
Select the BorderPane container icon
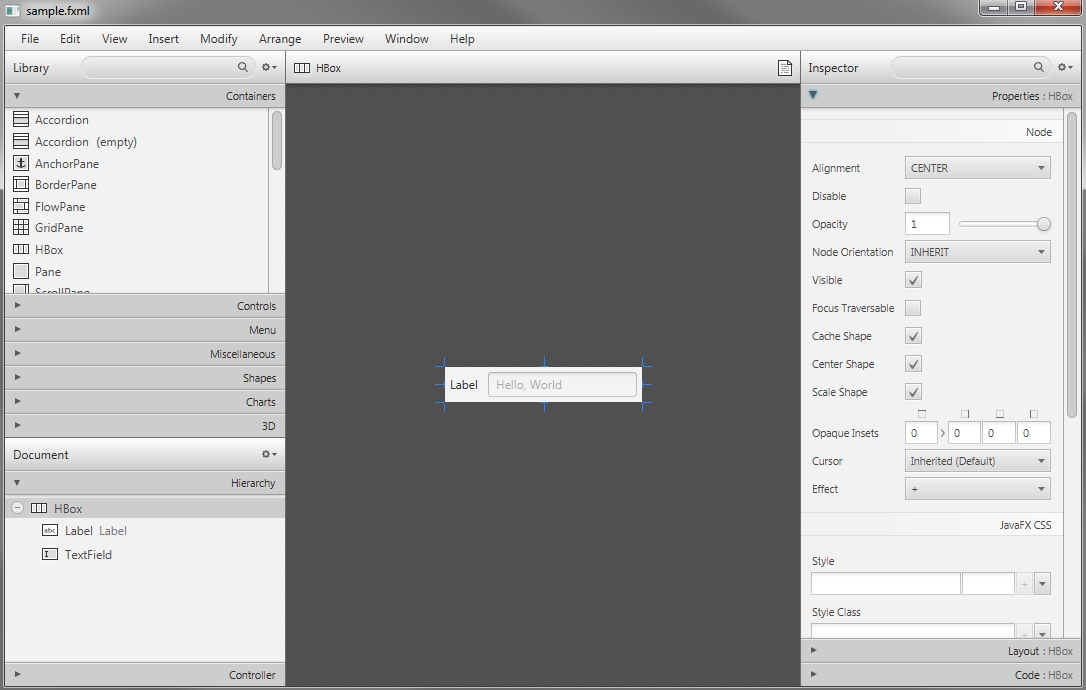pos(19,185)
